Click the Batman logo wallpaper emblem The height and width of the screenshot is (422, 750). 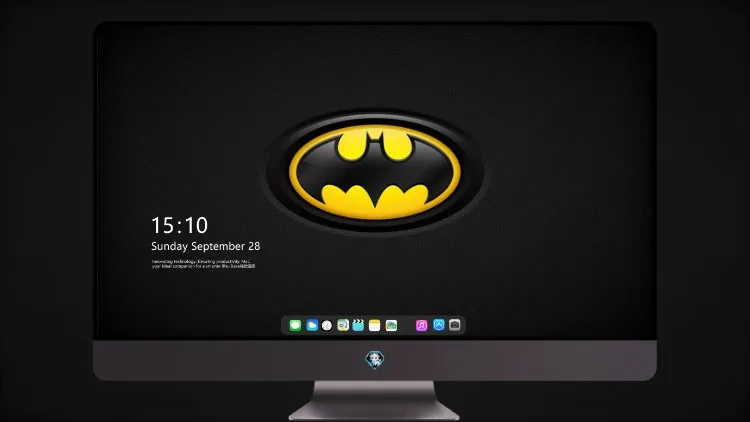pyautogui.click(x=375, y=172)
